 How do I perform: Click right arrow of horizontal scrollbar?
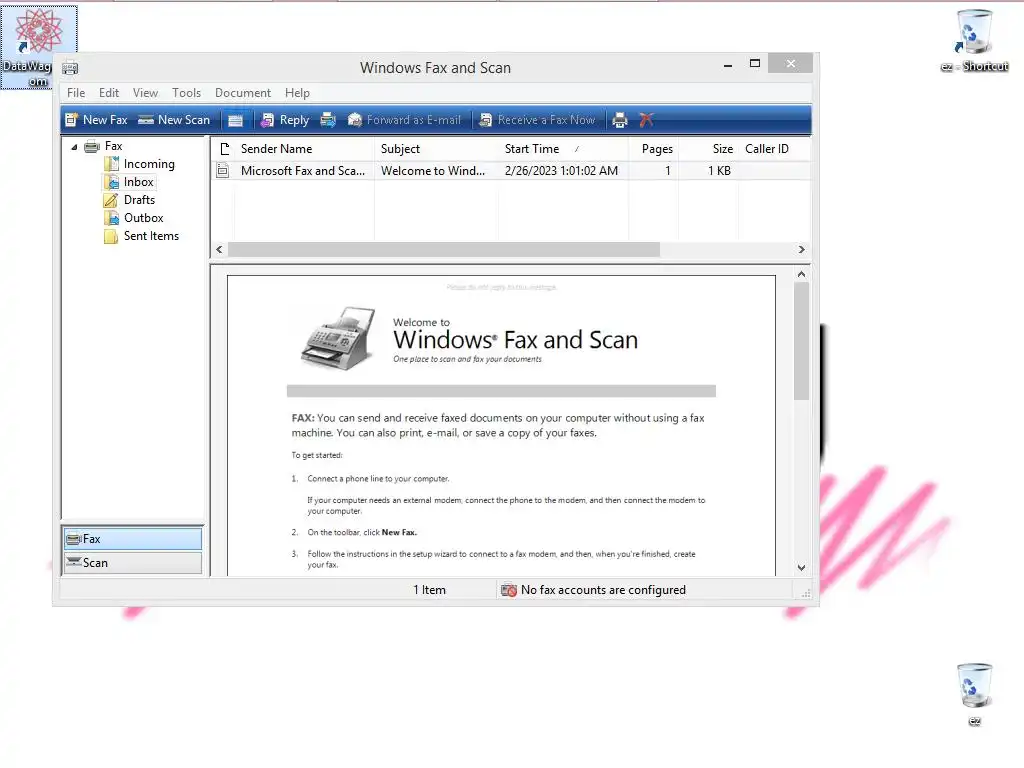tap(802, 249)
